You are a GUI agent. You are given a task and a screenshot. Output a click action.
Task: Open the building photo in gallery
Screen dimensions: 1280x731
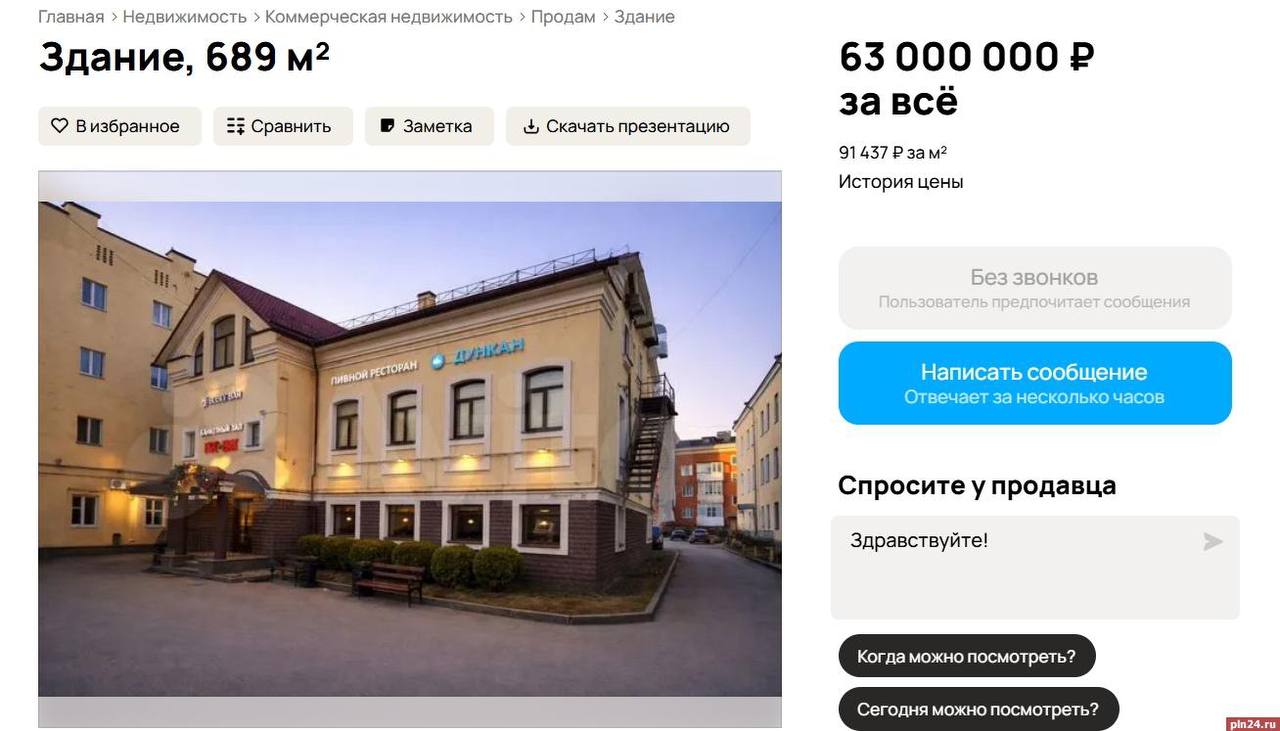coord(410,449)
